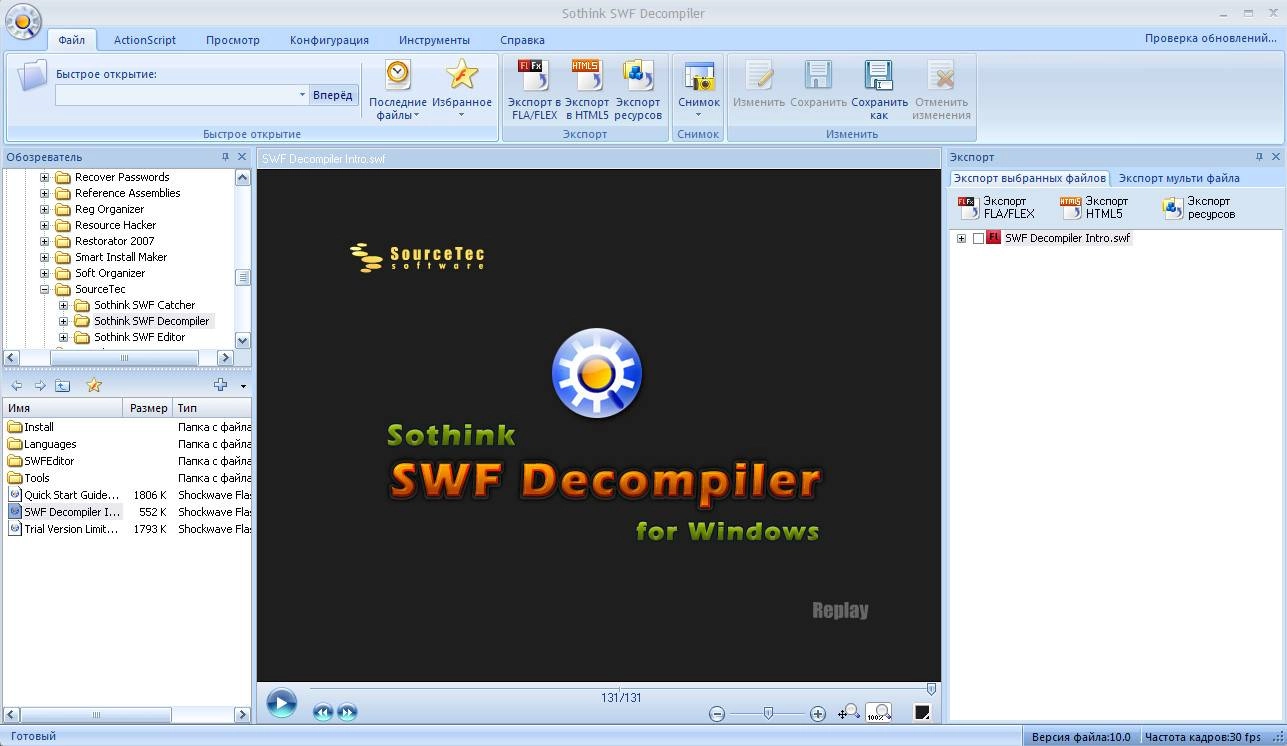Viewport: 1287px width, 746px height.
Task: Check the SWF Decompiler Intro.swf checkbox
Action: click(978, 238)
